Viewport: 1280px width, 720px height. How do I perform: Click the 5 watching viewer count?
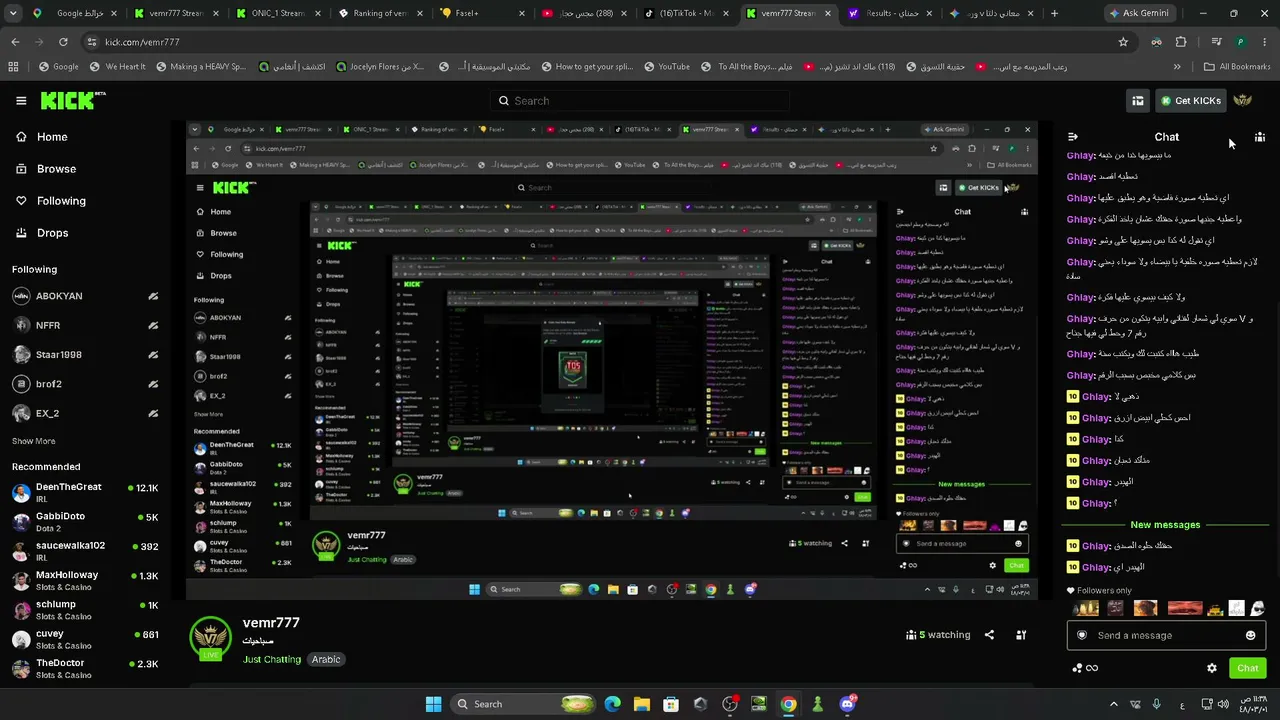tap(938, 635)
